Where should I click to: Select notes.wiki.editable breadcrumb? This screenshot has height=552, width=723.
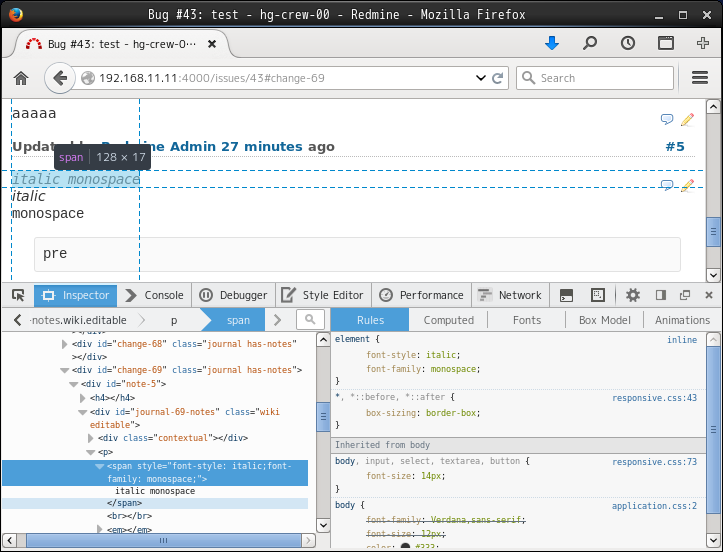pos(78,320)
